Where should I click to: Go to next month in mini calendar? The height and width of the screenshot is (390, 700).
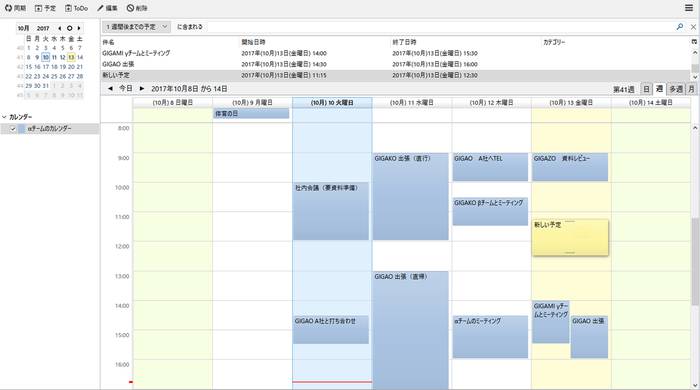(x=79, y=28)
